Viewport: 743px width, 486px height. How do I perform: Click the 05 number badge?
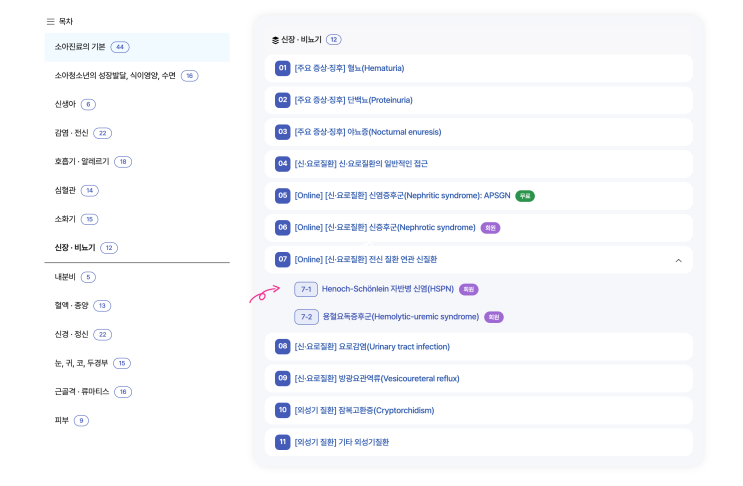[282, 196]
